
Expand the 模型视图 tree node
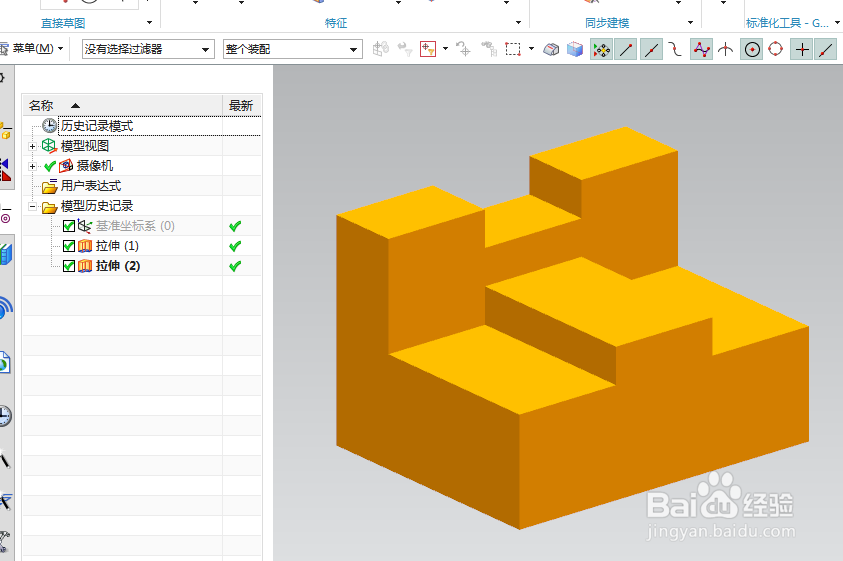point(32,146)
